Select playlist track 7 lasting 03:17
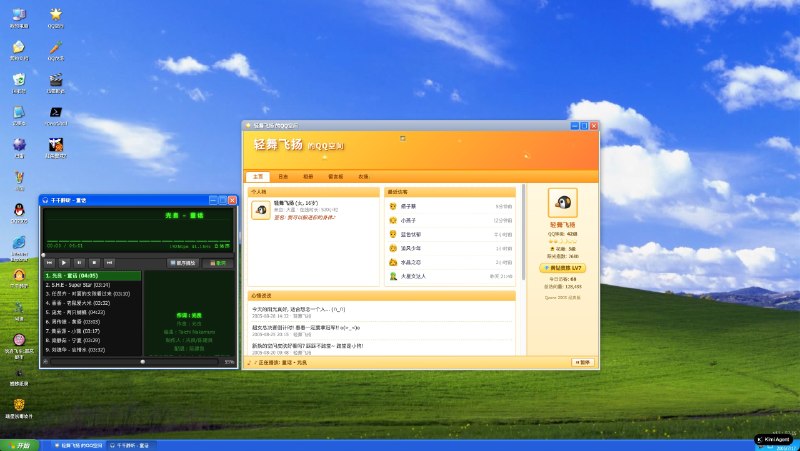 pyautogui.click(x=92, y=331)
